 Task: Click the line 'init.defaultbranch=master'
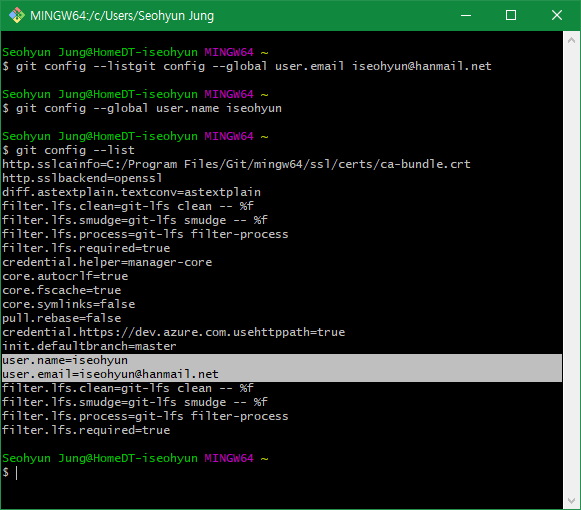coord(89,346)
